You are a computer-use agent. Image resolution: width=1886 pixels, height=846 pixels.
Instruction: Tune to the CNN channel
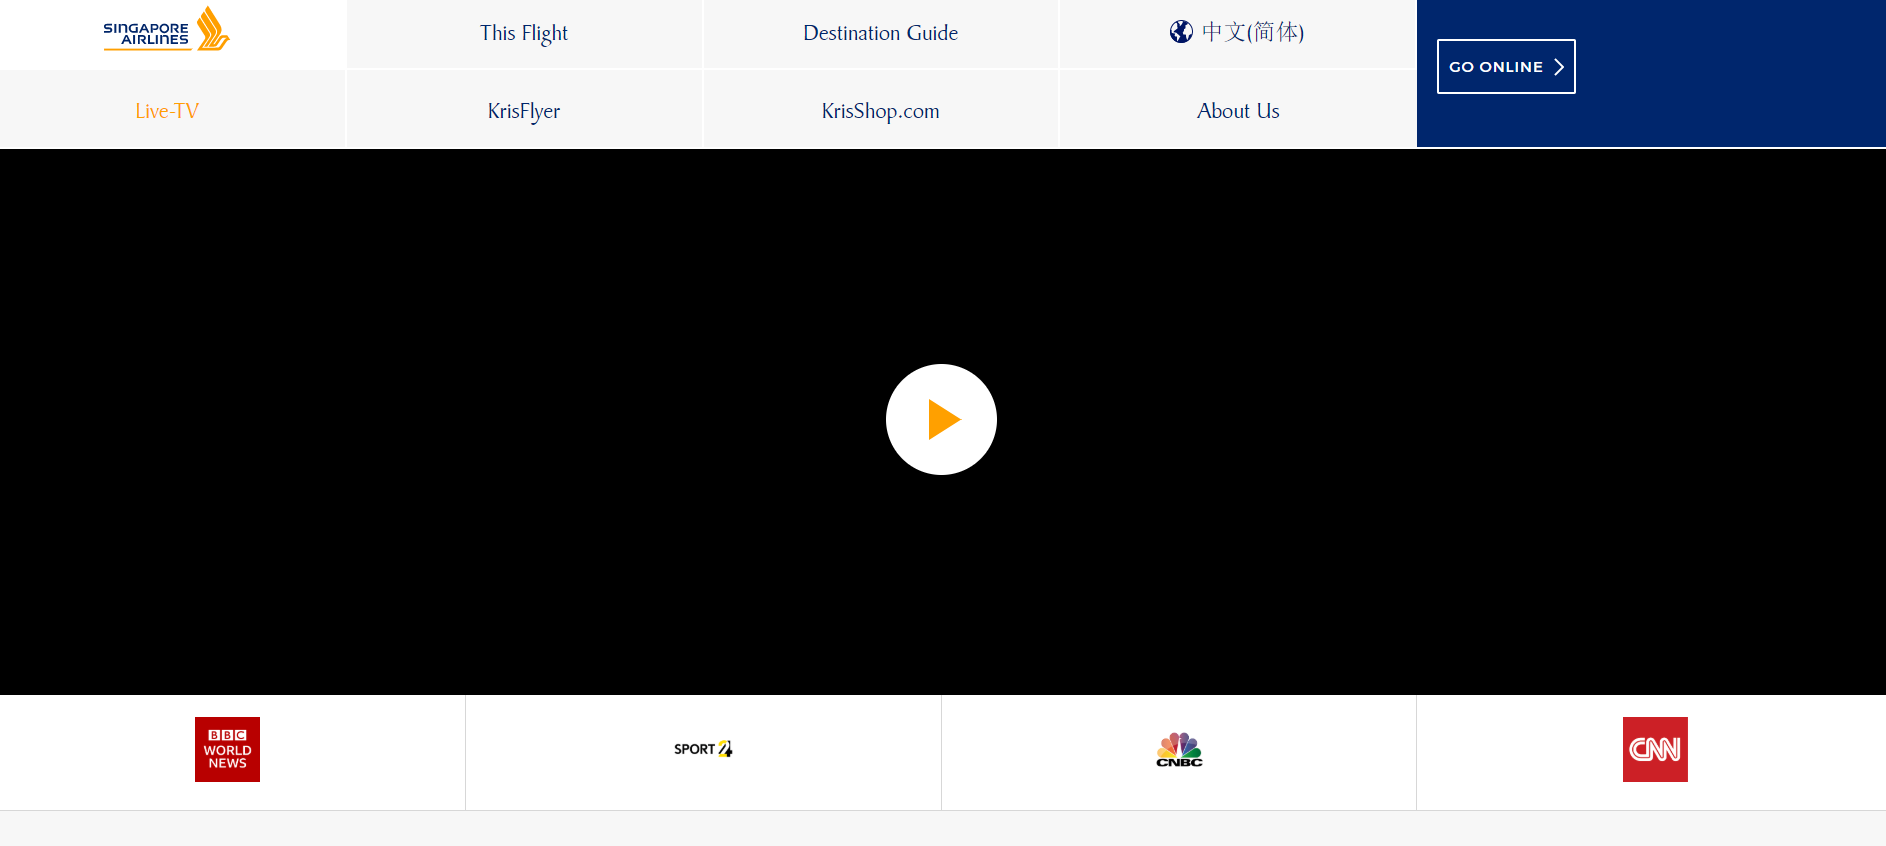1655,749
